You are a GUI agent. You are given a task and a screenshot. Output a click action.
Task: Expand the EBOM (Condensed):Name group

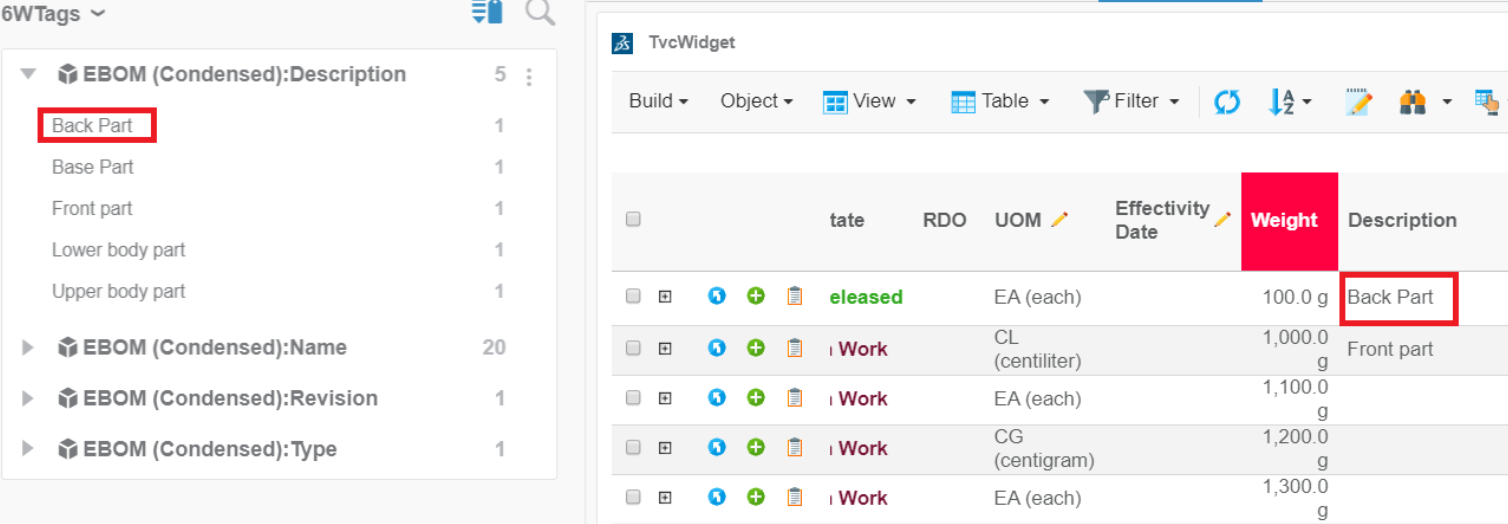coord(29,348)
